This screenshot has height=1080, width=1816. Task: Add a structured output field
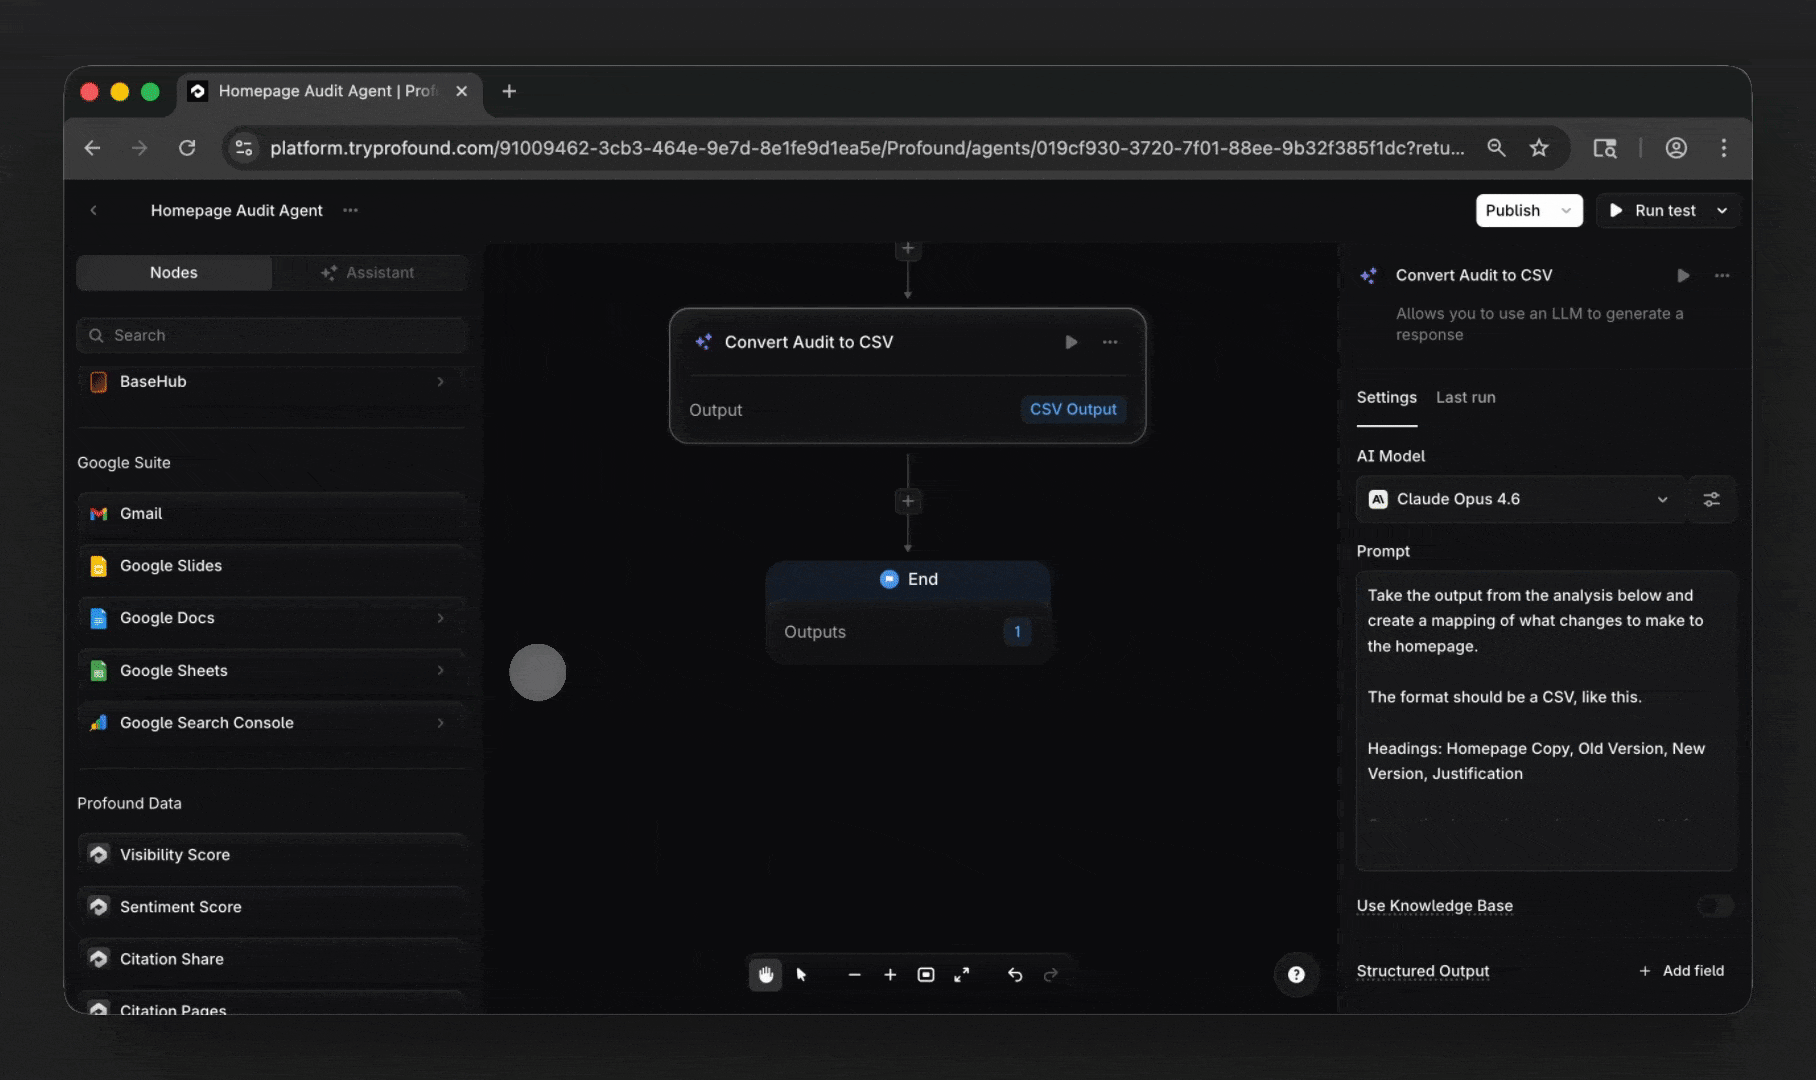pyautogui.click(x=1682, y=971)
